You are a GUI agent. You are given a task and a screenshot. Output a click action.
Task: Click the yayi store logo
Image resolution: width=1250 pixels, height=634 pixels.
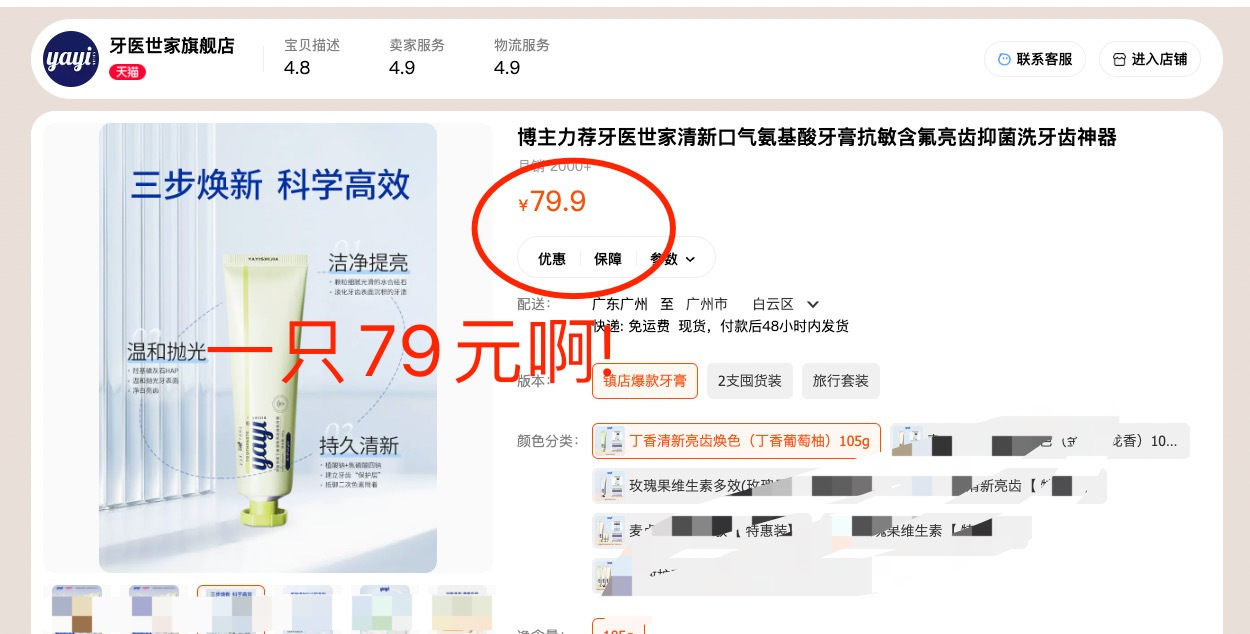(x=71, y=59)
